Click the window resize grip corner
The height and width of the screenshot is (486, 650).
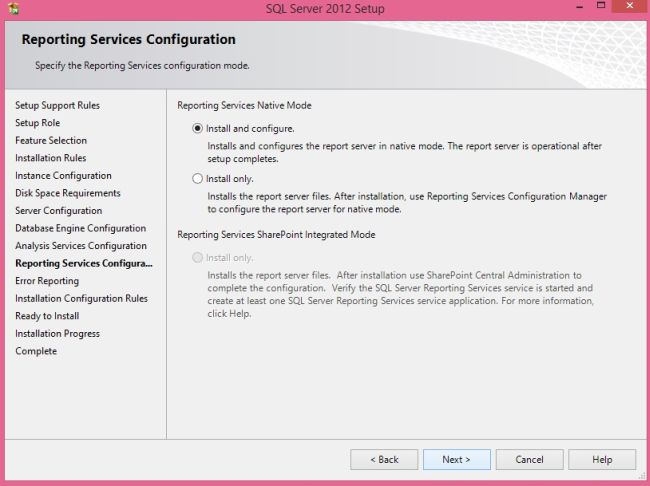(643, 476)
